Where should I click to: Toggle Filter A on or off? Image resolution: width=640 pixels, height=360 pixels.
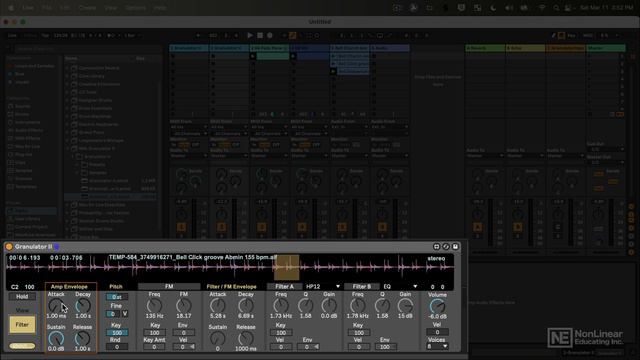click(x=284, y=287)
